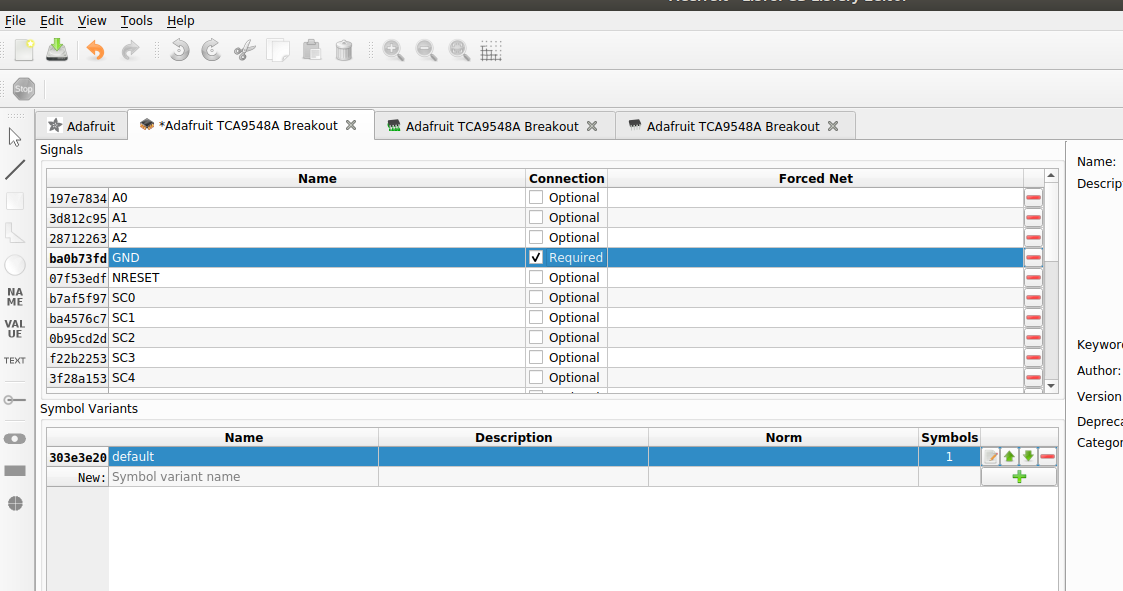Screen dimensions: 1123x591
Task: Enable required connection for NRESET signal
Action: pyautogui.click(x=535, y=277)
